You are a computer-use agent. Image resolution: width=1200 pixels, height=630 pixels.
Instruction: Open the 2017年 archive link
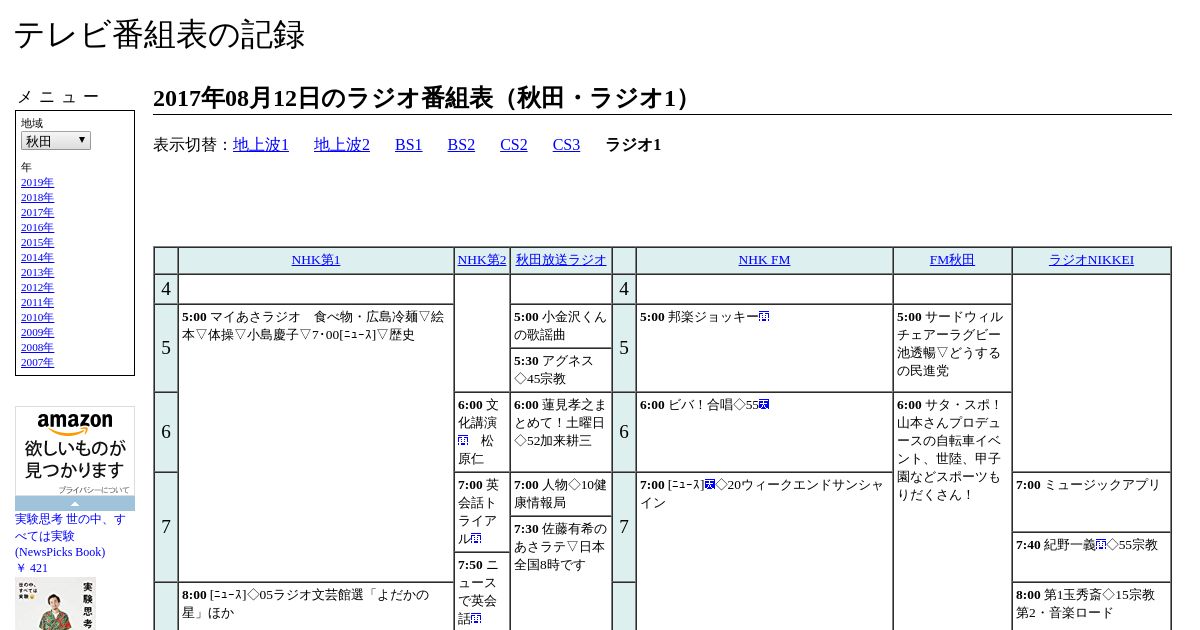(x=37, y=213)
